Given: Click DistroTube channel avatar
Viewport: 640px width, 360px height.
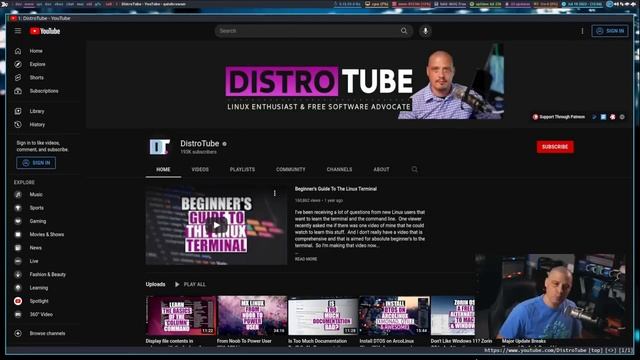Looking at the screenshot, I should (160, 147).
